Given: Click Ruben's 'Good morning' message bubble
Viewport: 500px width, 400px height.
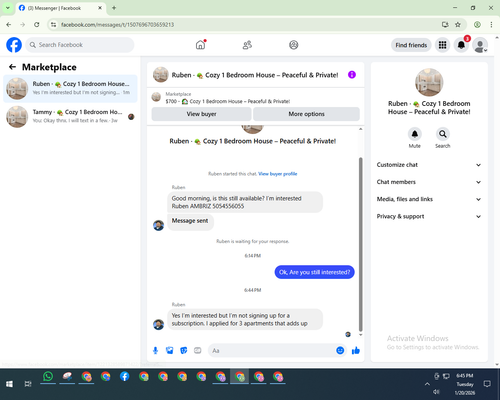Looking at the screenshot, I should pyautogui.click(x=245, y=202).
